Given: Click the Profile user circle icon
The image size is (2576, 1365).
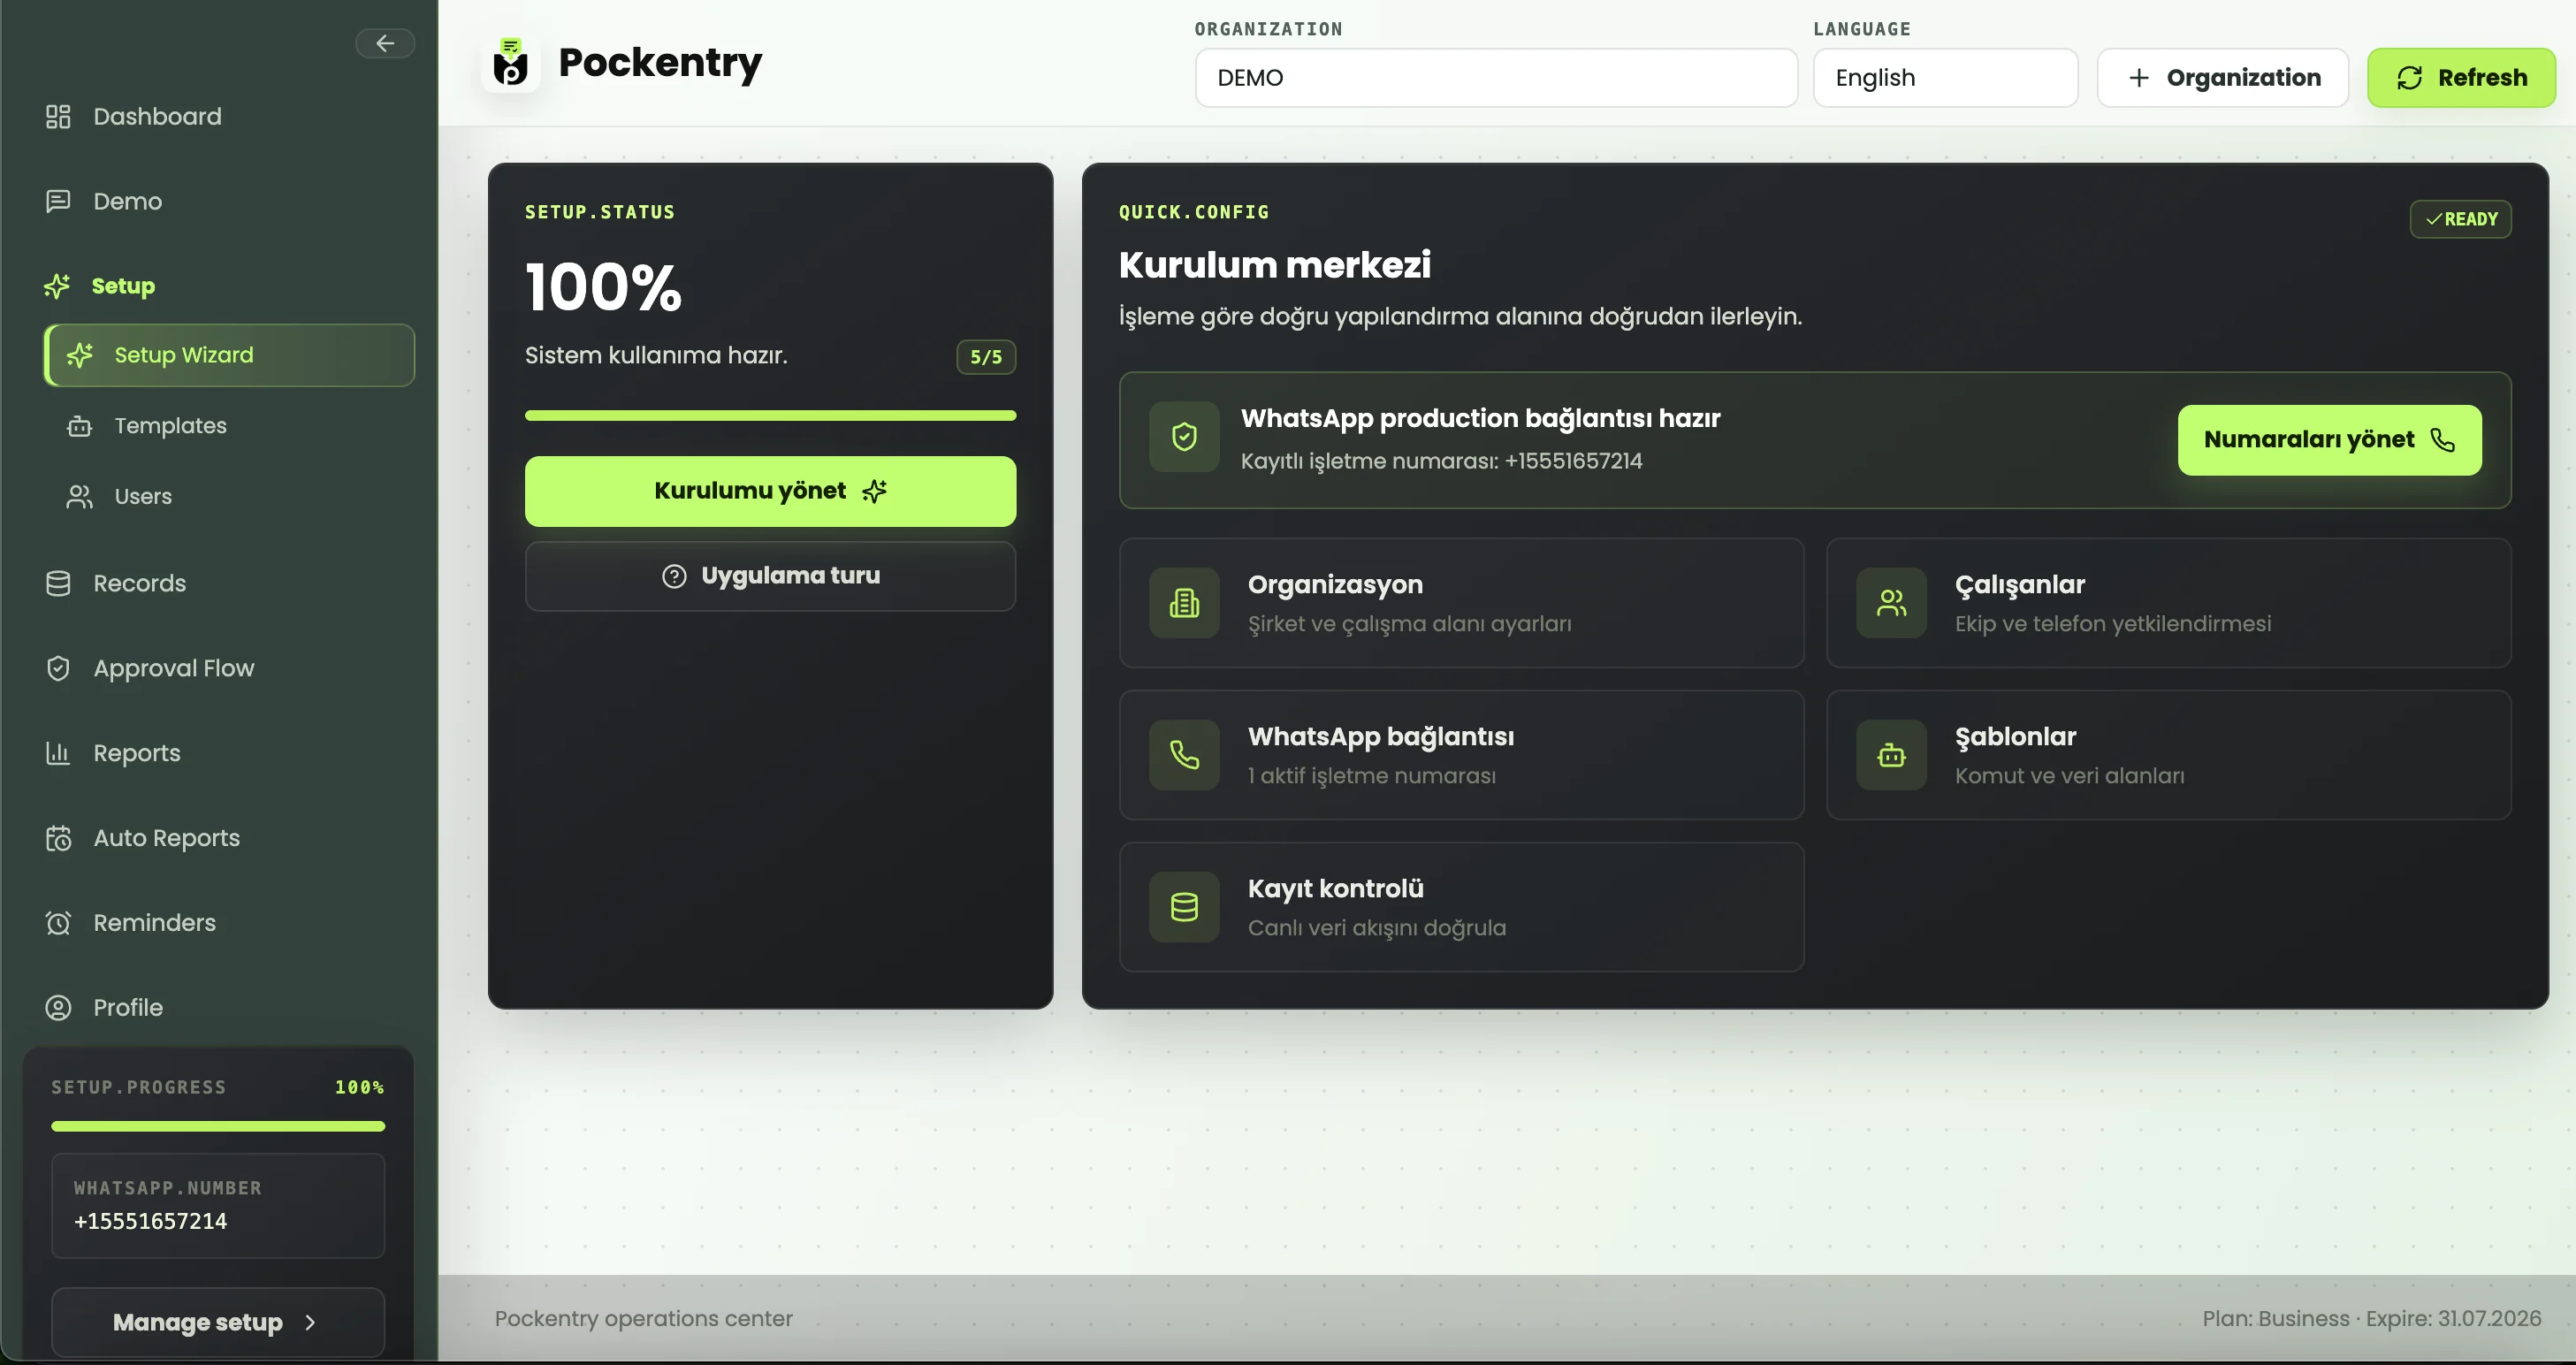Looking at the screenshot, I should (58, 1007).
